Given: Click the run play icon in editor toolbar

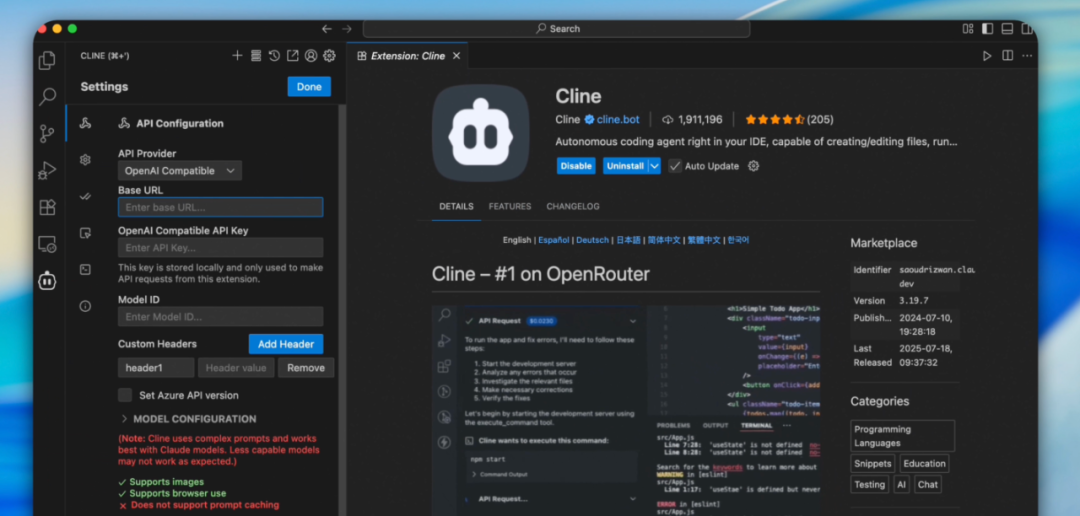Looking at the screenshot, I should click(987, 56).
